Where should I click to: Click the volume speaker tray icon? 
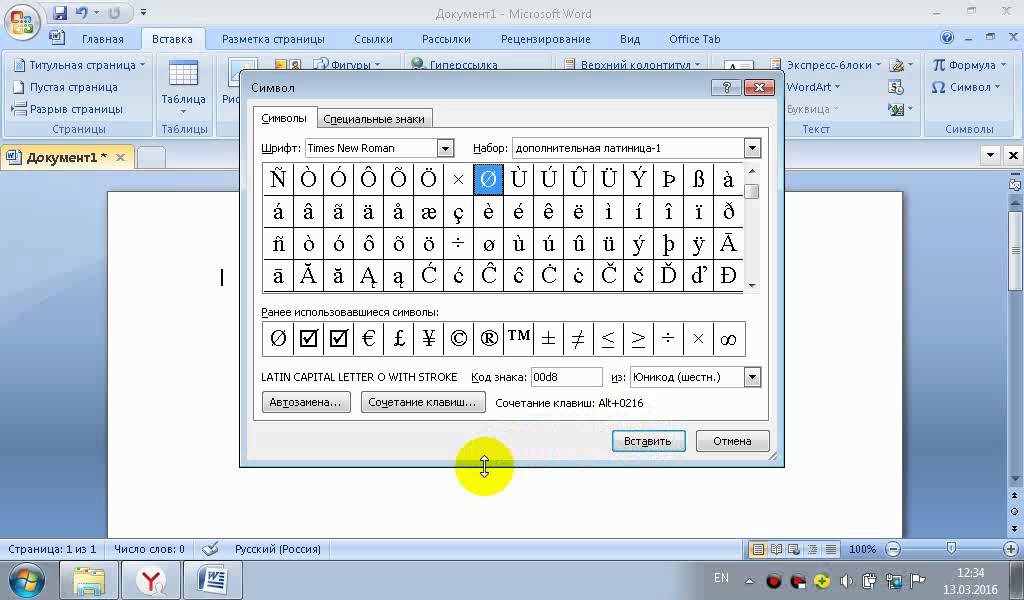pyautogui.click(x=847, y=581)
